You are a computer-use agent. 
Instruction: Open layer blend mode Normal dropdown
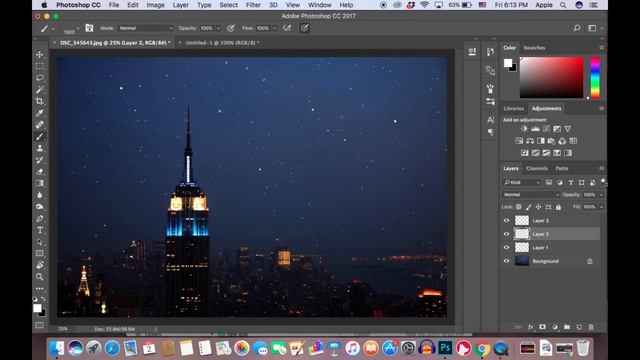[531, 195]
